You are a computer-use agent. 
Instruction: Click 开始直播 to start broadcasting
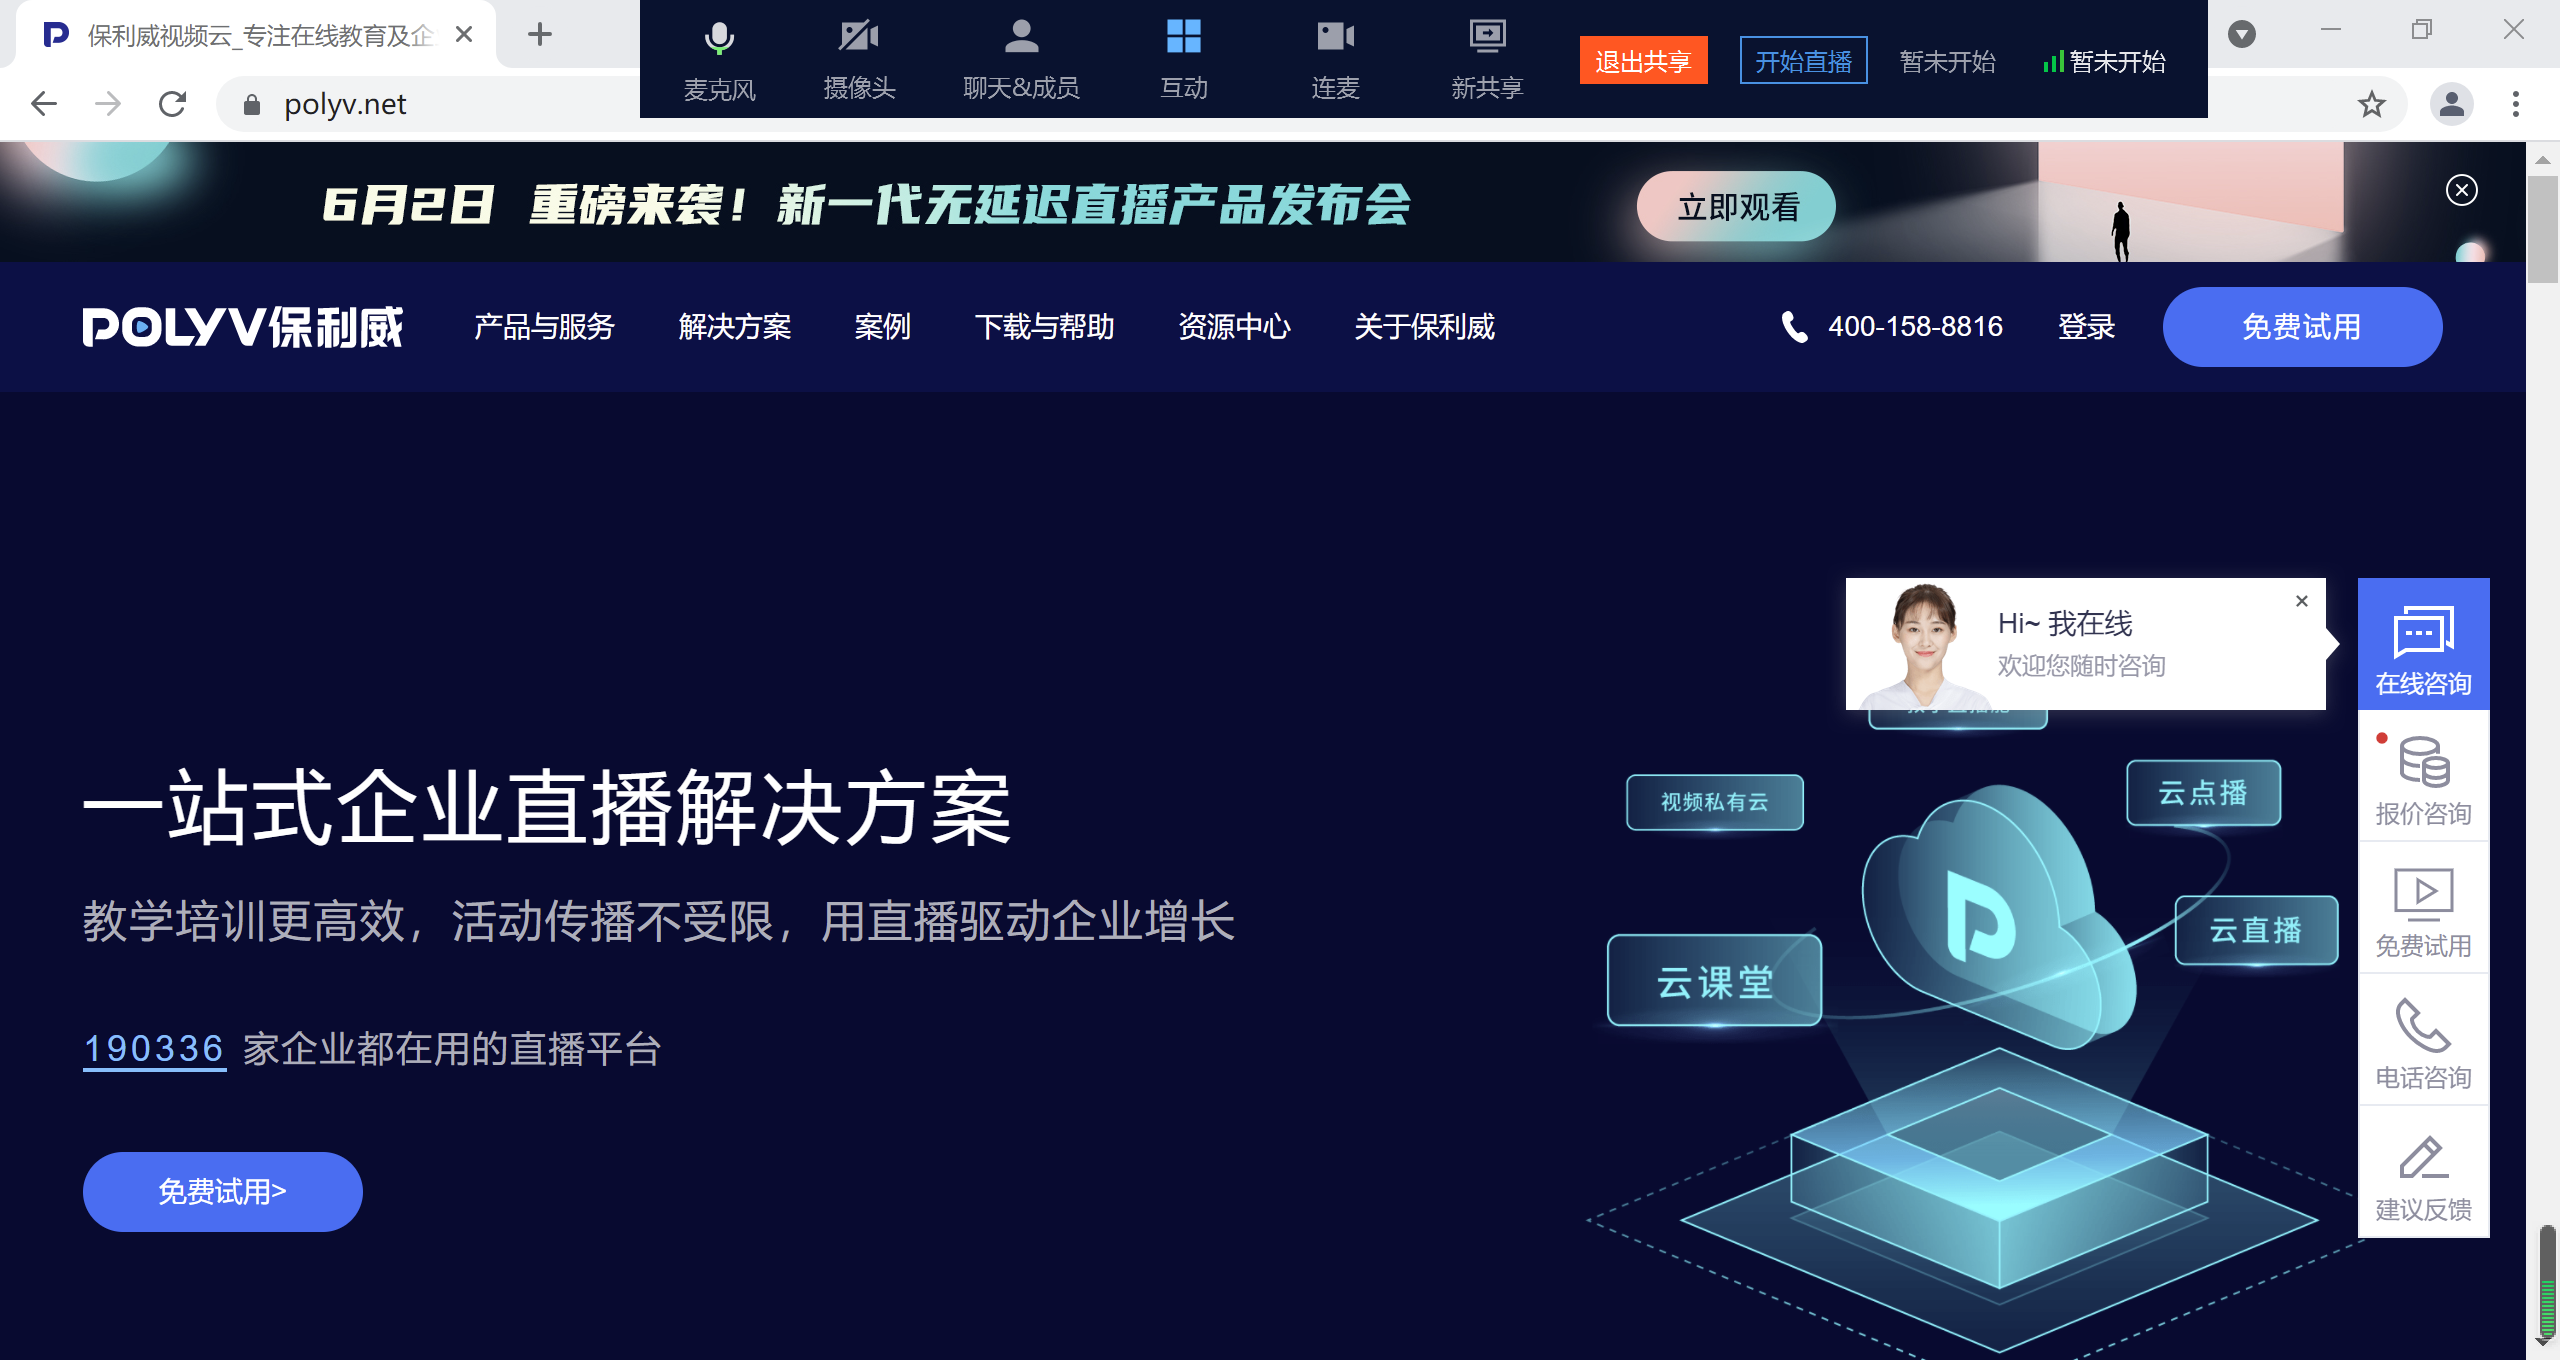click(x=1803, y=61)
